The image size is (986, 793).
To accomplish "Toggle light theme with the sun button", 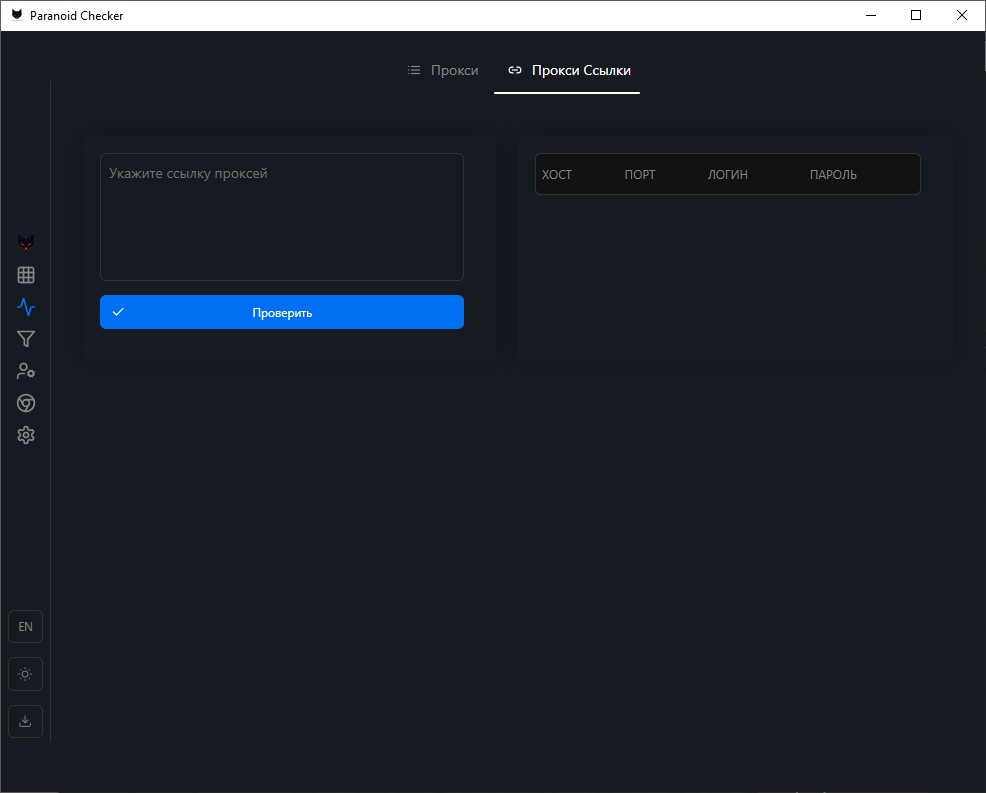I will [x=25, y=674].
